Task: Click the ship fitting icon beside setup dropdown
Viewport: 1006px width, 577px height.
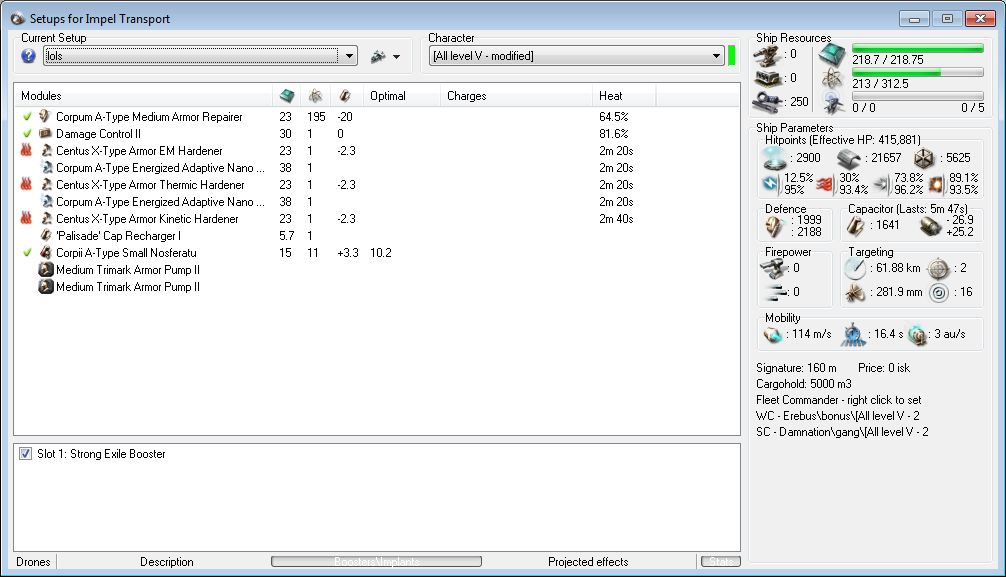Action: 378,56
